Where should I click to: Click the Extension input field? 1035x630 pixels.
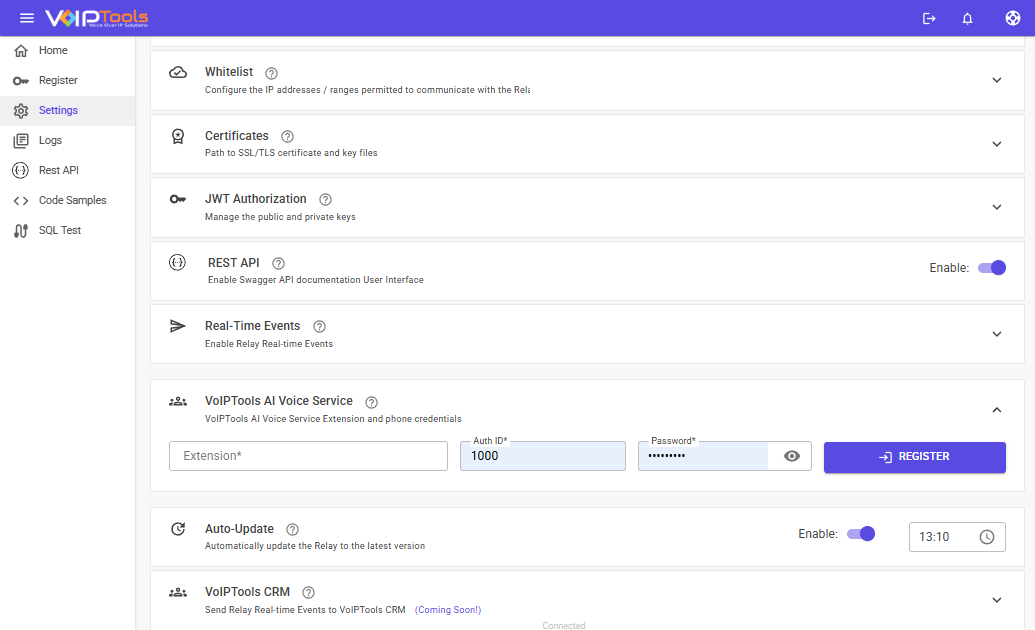(x=308, y=456)
